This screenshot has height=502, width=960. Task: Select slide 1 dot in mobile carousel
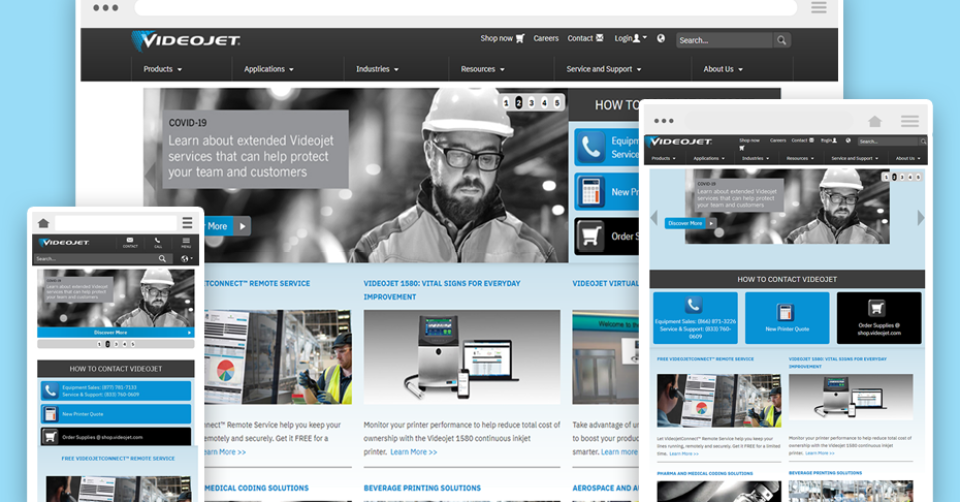coord(99,344)
